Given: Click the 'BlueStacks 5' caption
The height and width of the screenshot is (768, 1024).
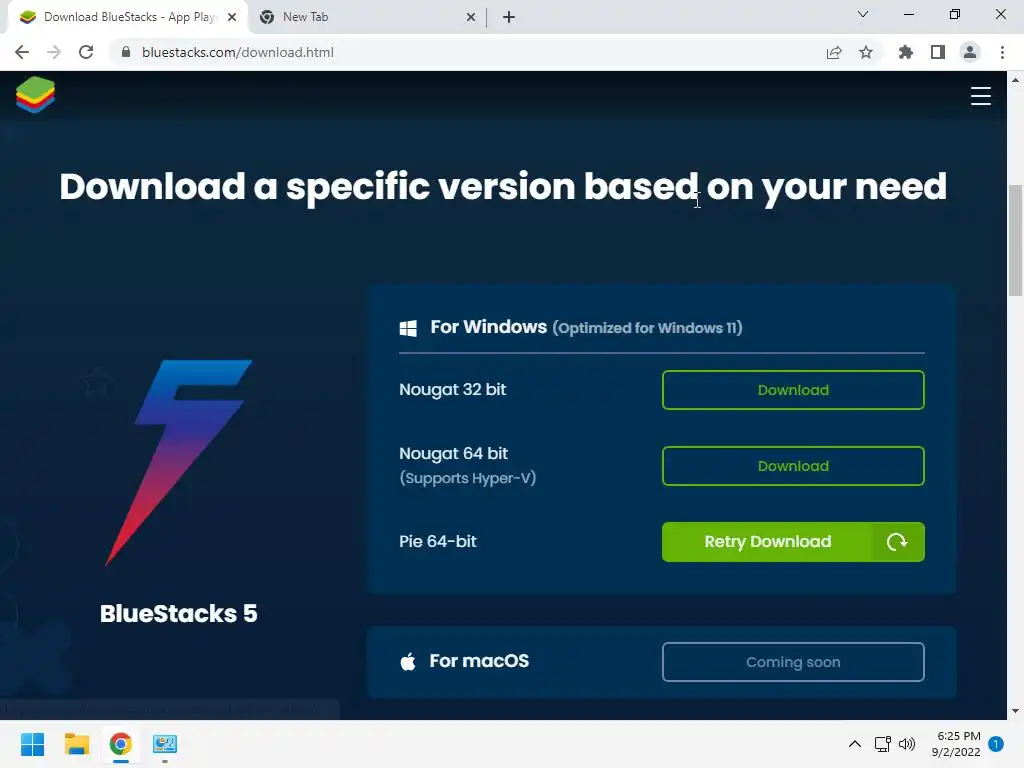Looking at the screenshot, I should (178, 613).
